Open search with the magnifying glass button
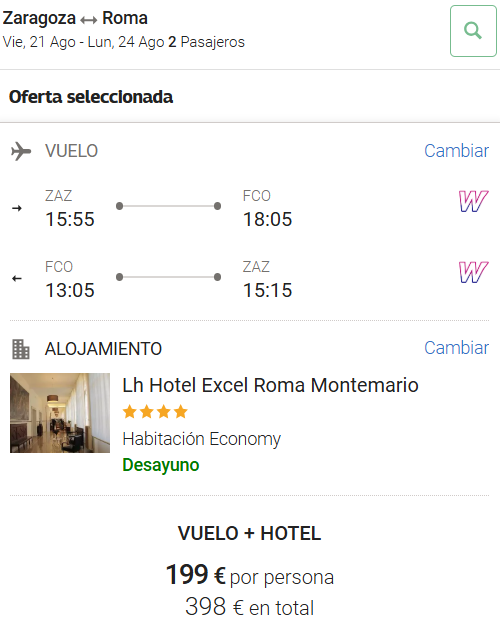 (473, 31)
